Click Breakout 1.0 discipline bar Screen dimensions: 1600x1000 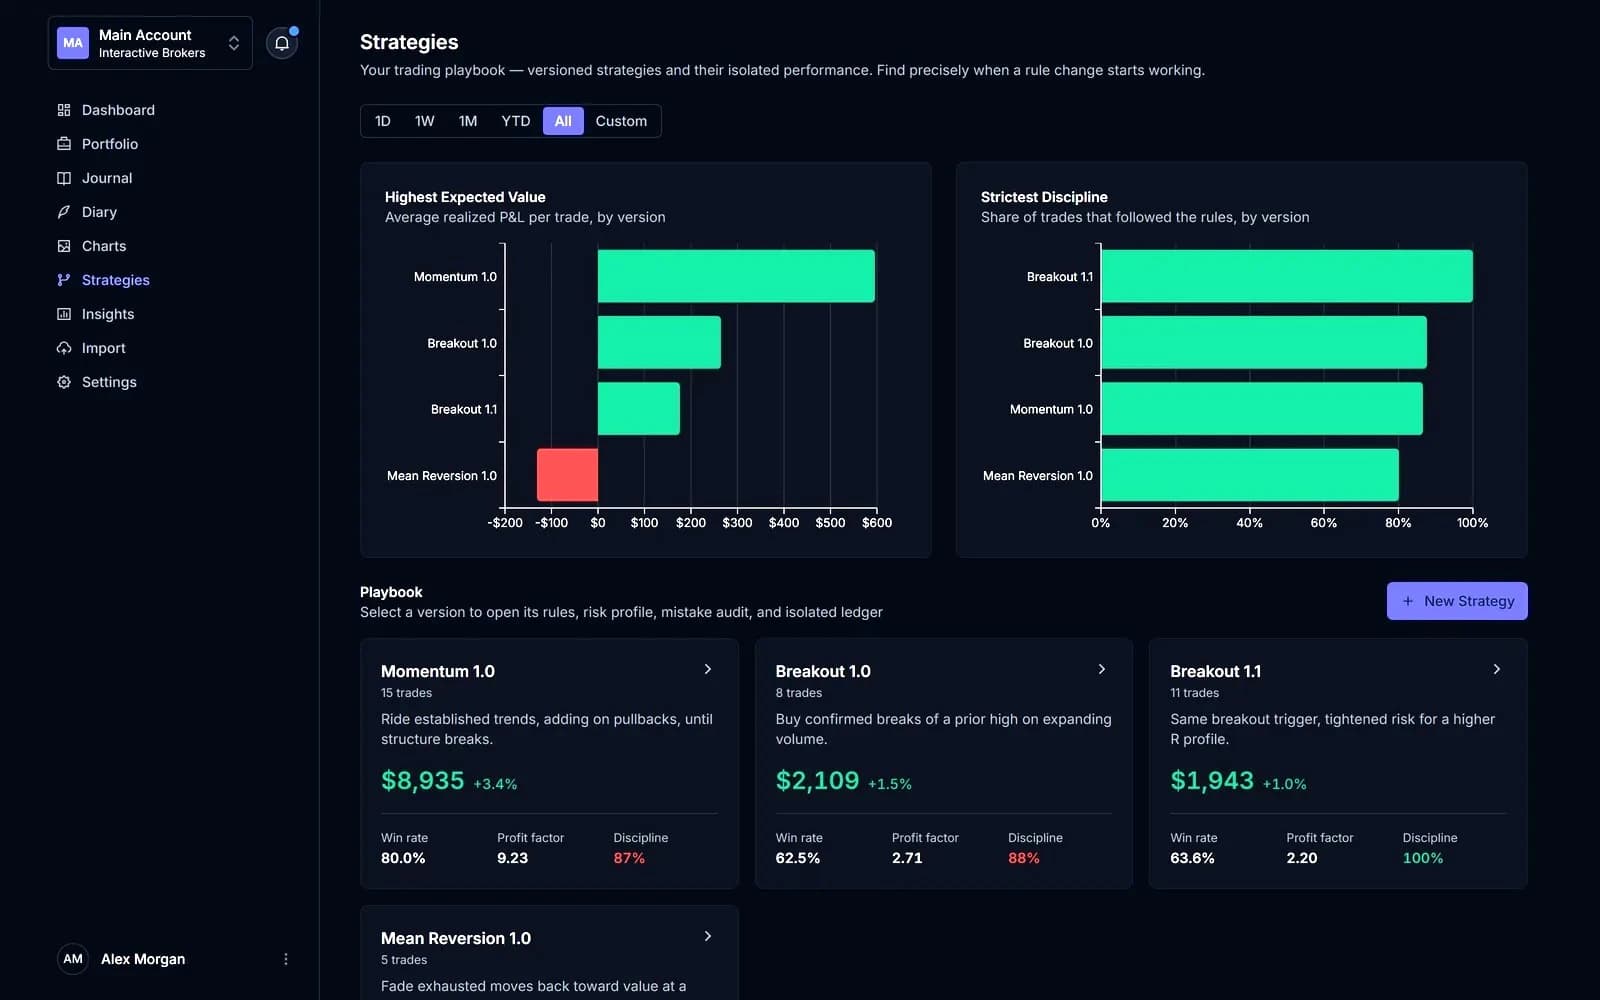(x=1264, y=342)
